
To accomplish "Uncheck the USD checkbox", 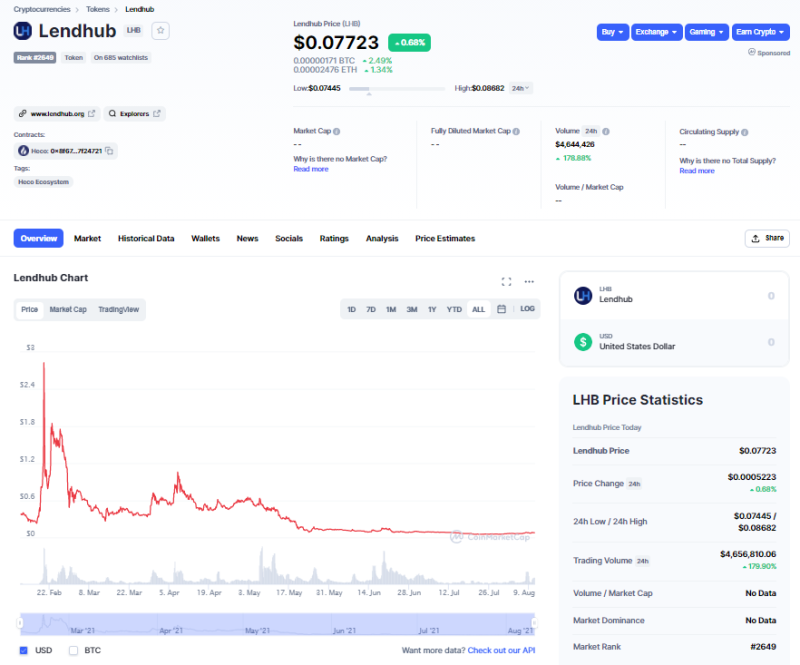I will 24,650.
